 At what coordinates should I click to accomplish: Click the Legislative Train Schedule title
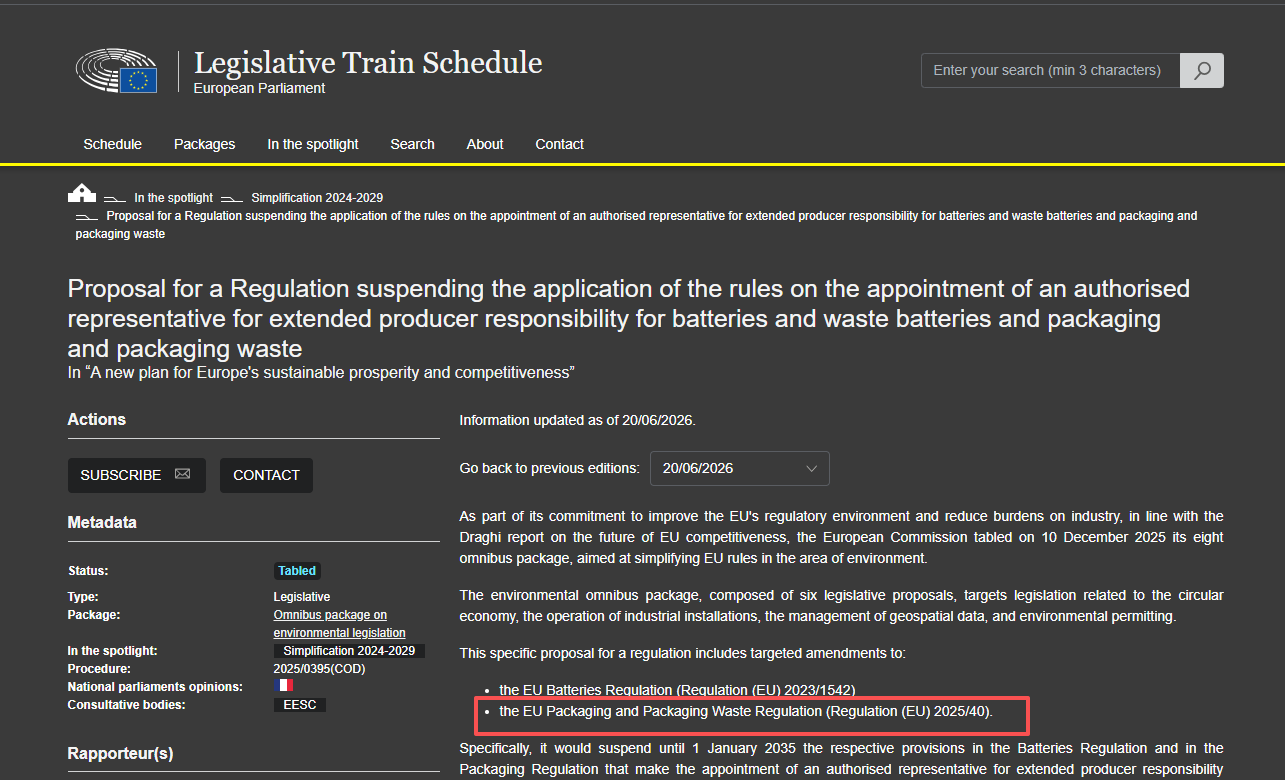click(368, 63)
